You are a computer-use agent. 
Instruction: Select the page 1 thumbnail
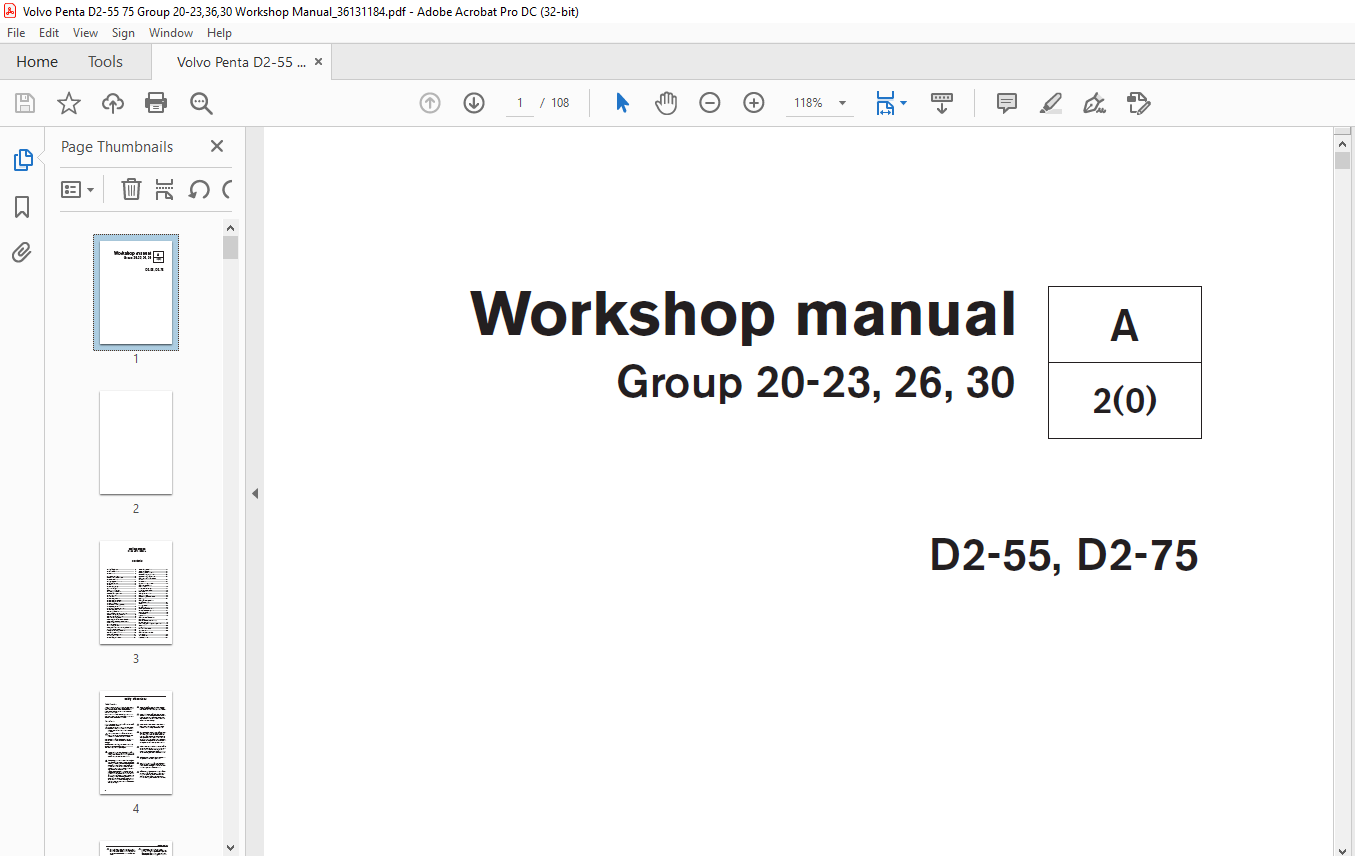[x=136, y=292]
